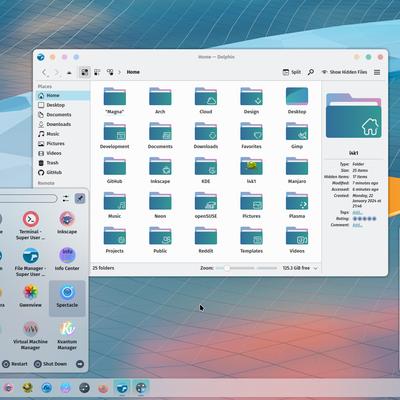Go up to the parent folder

click(69, 72)
